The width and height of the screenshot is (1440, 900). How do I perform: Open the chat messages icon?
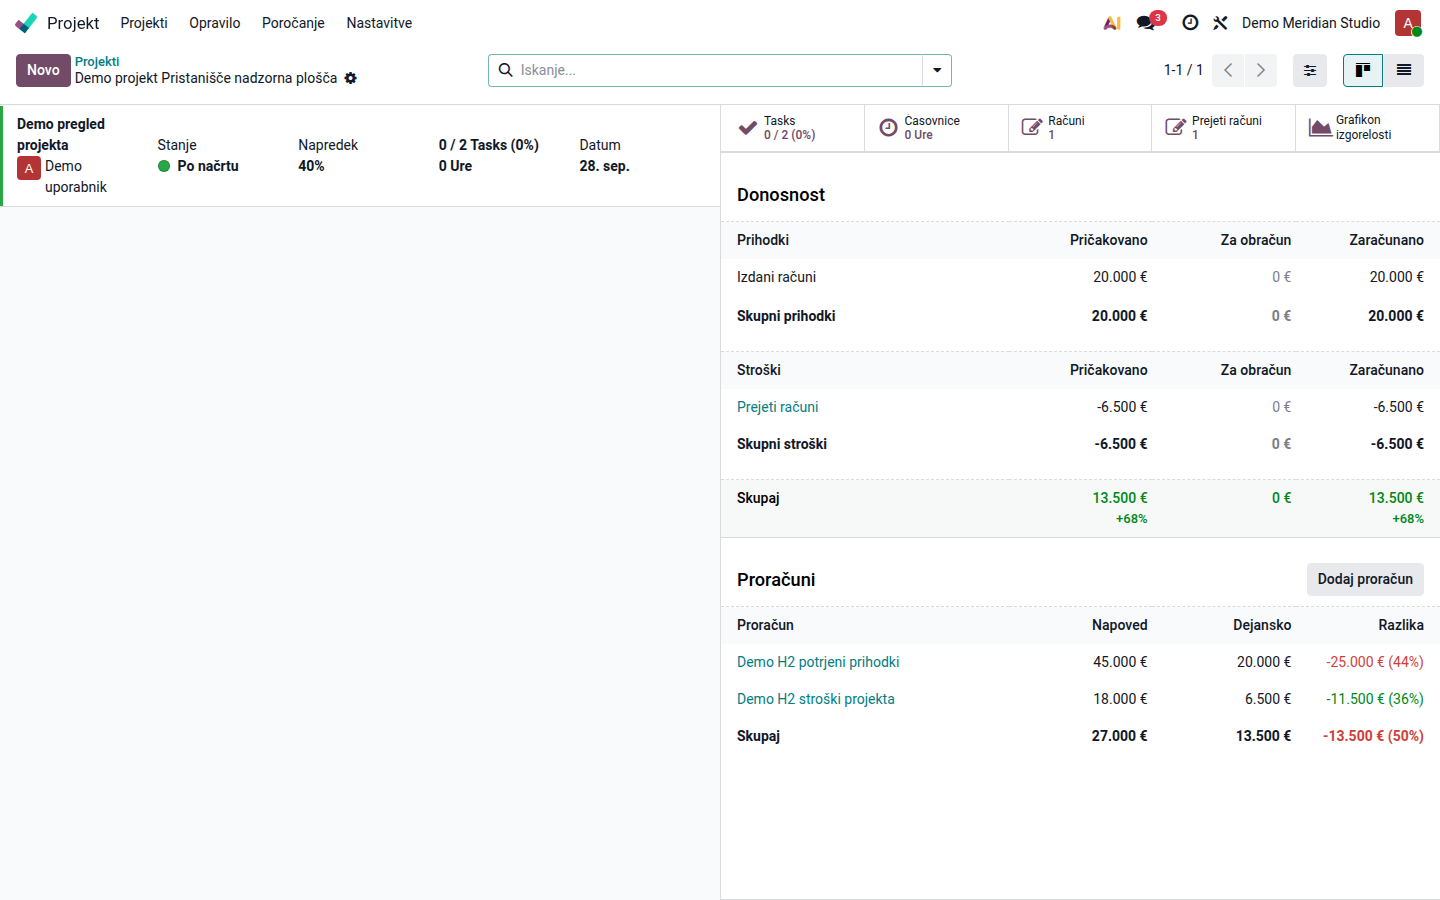click(1147, 23)
